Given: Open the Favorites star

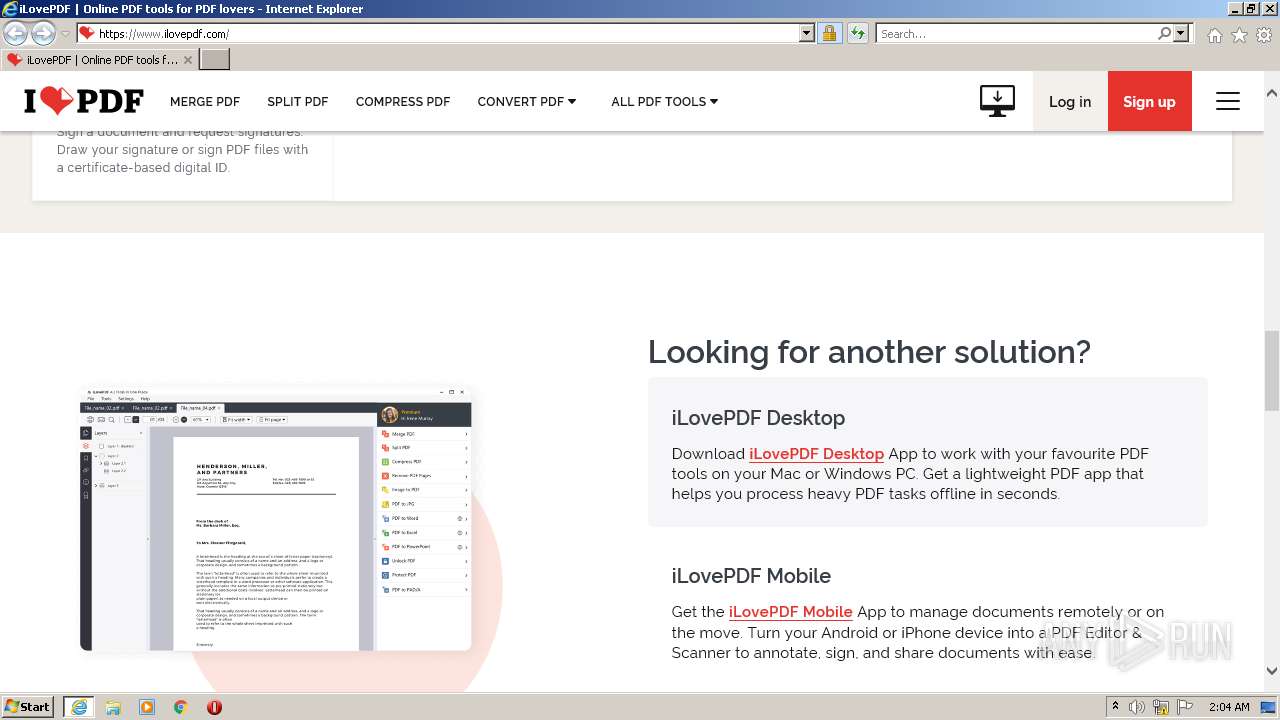Looking at the screenshot, I should [x=1239, y=35].
